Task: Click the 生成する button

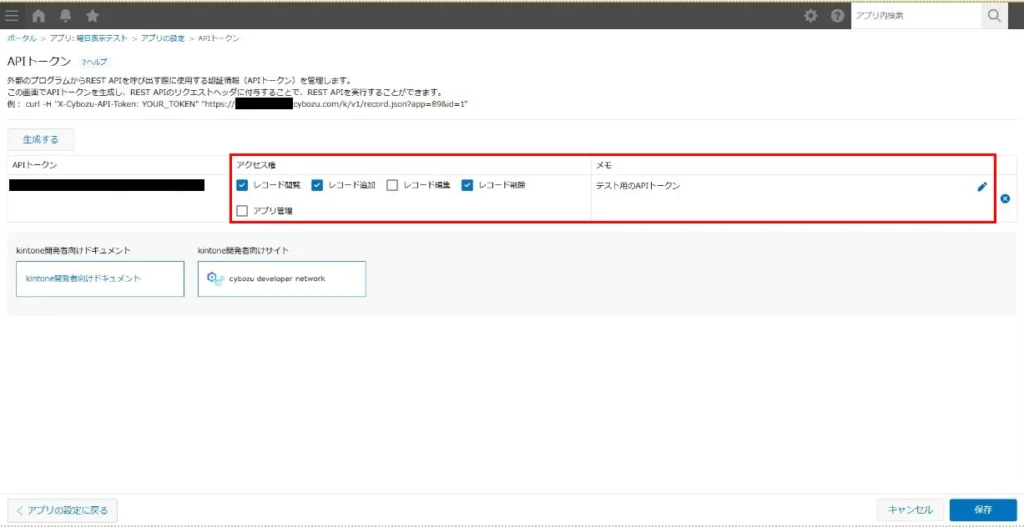Action: (40, 140)
